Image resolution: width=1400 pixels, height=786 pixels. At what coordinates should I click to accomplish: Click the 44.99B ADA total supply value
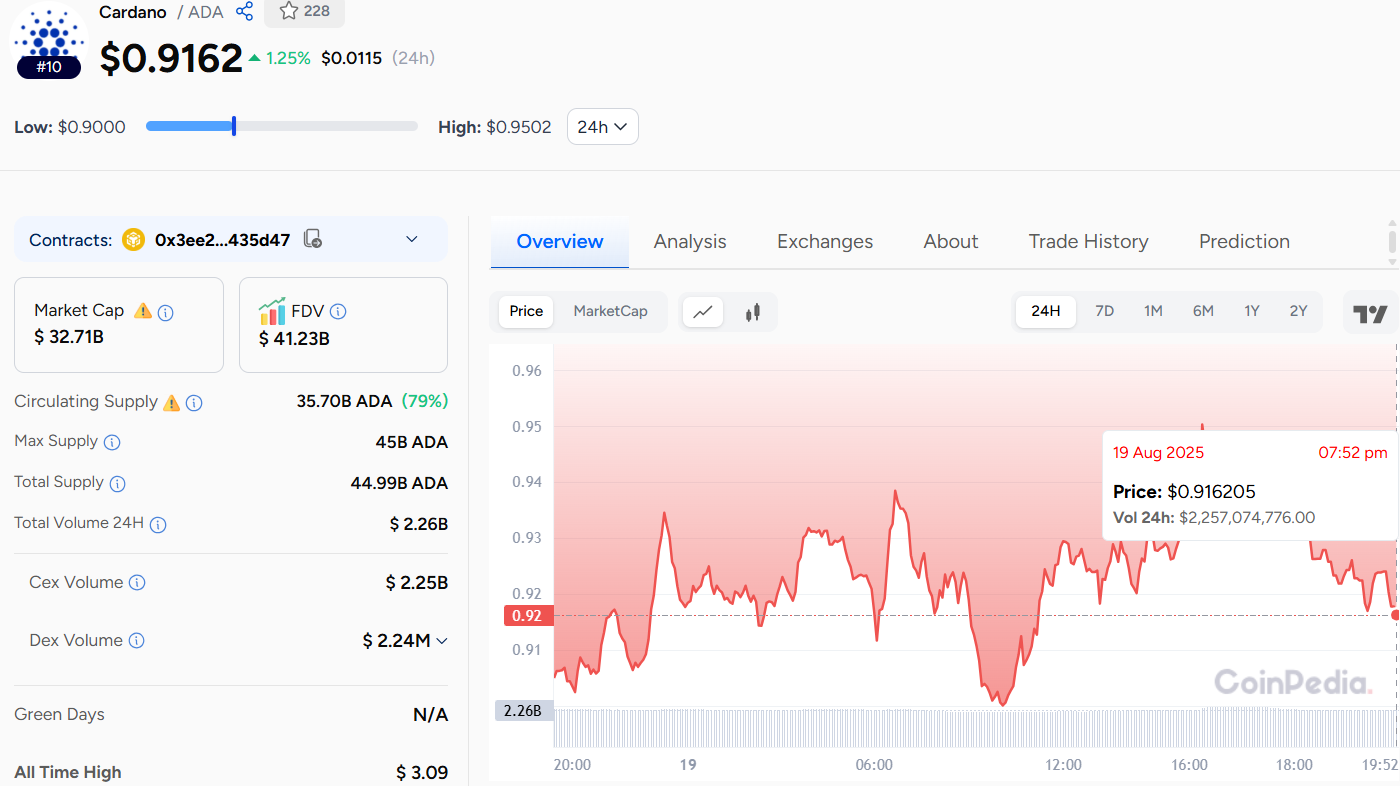tap(399, 483)
